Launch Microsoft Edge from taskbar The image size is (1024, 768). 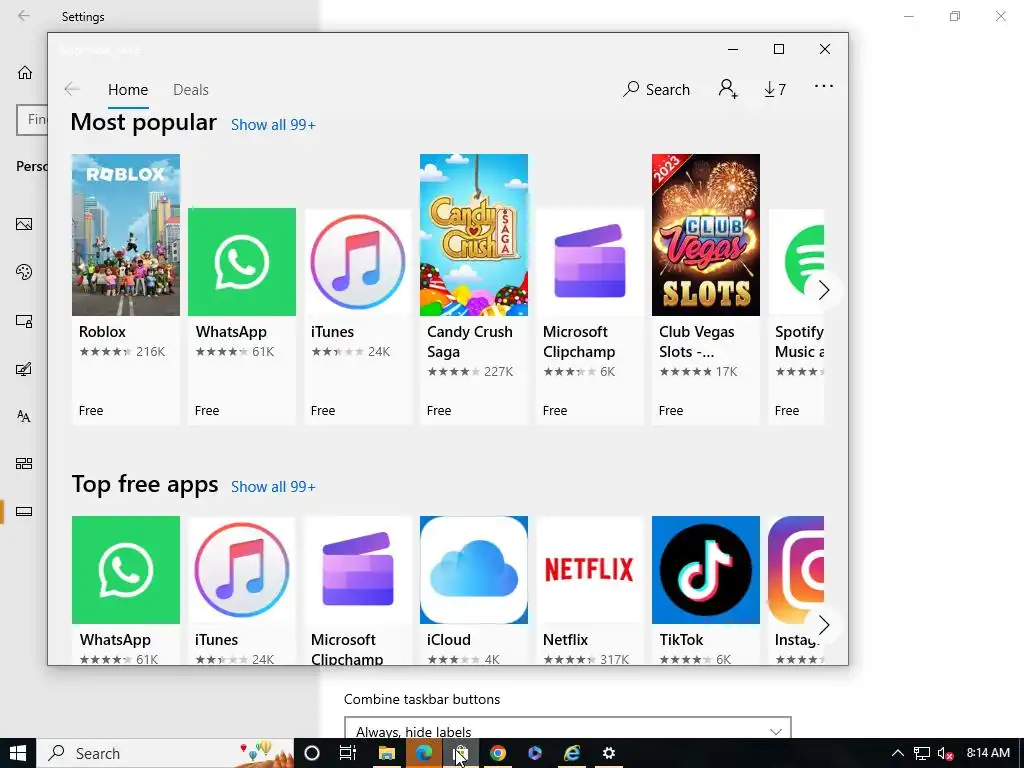(x=424, y=753)
